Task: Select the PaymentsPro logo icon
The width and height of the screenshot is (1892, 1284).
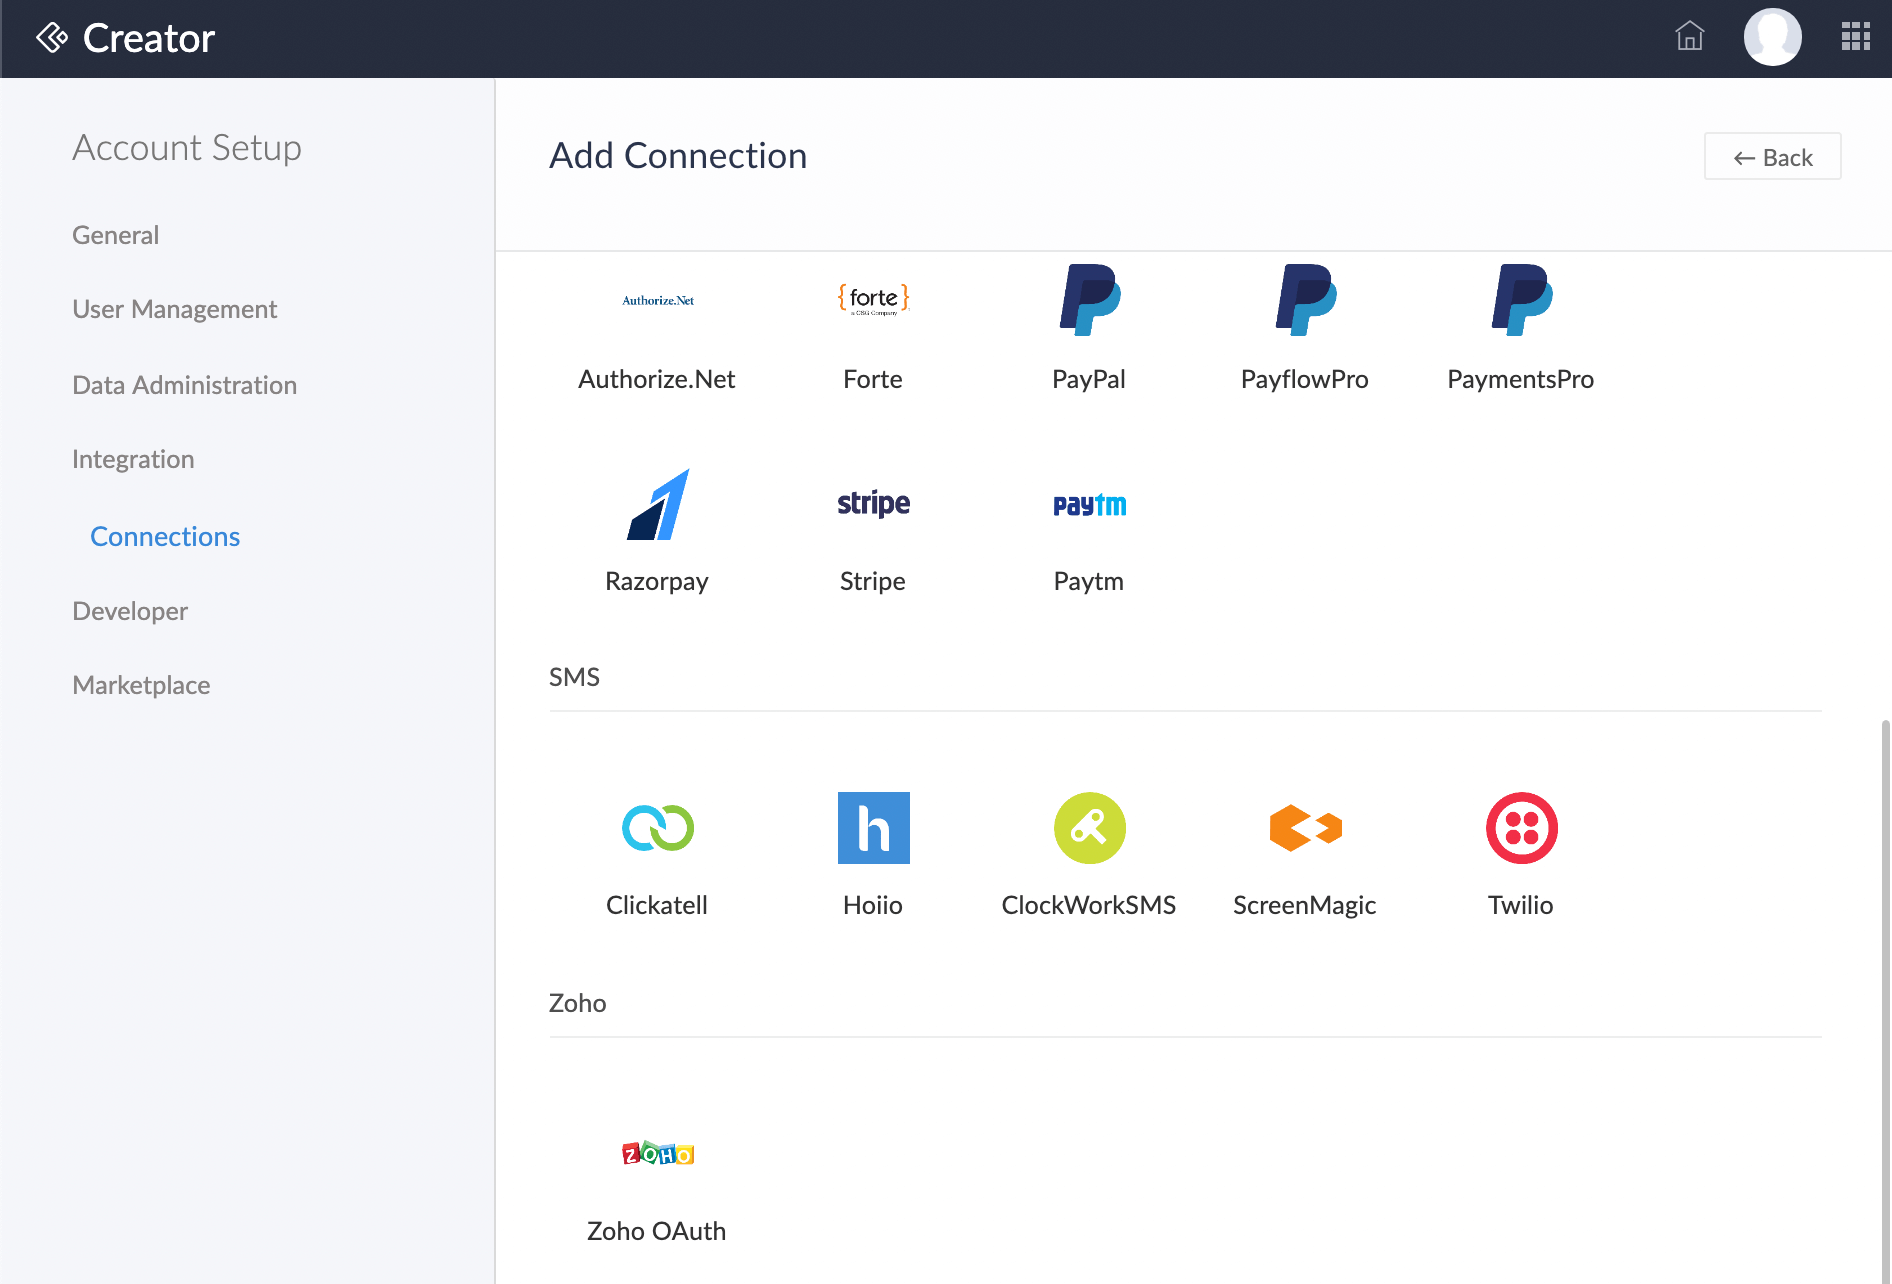Action: point(1522,300)
